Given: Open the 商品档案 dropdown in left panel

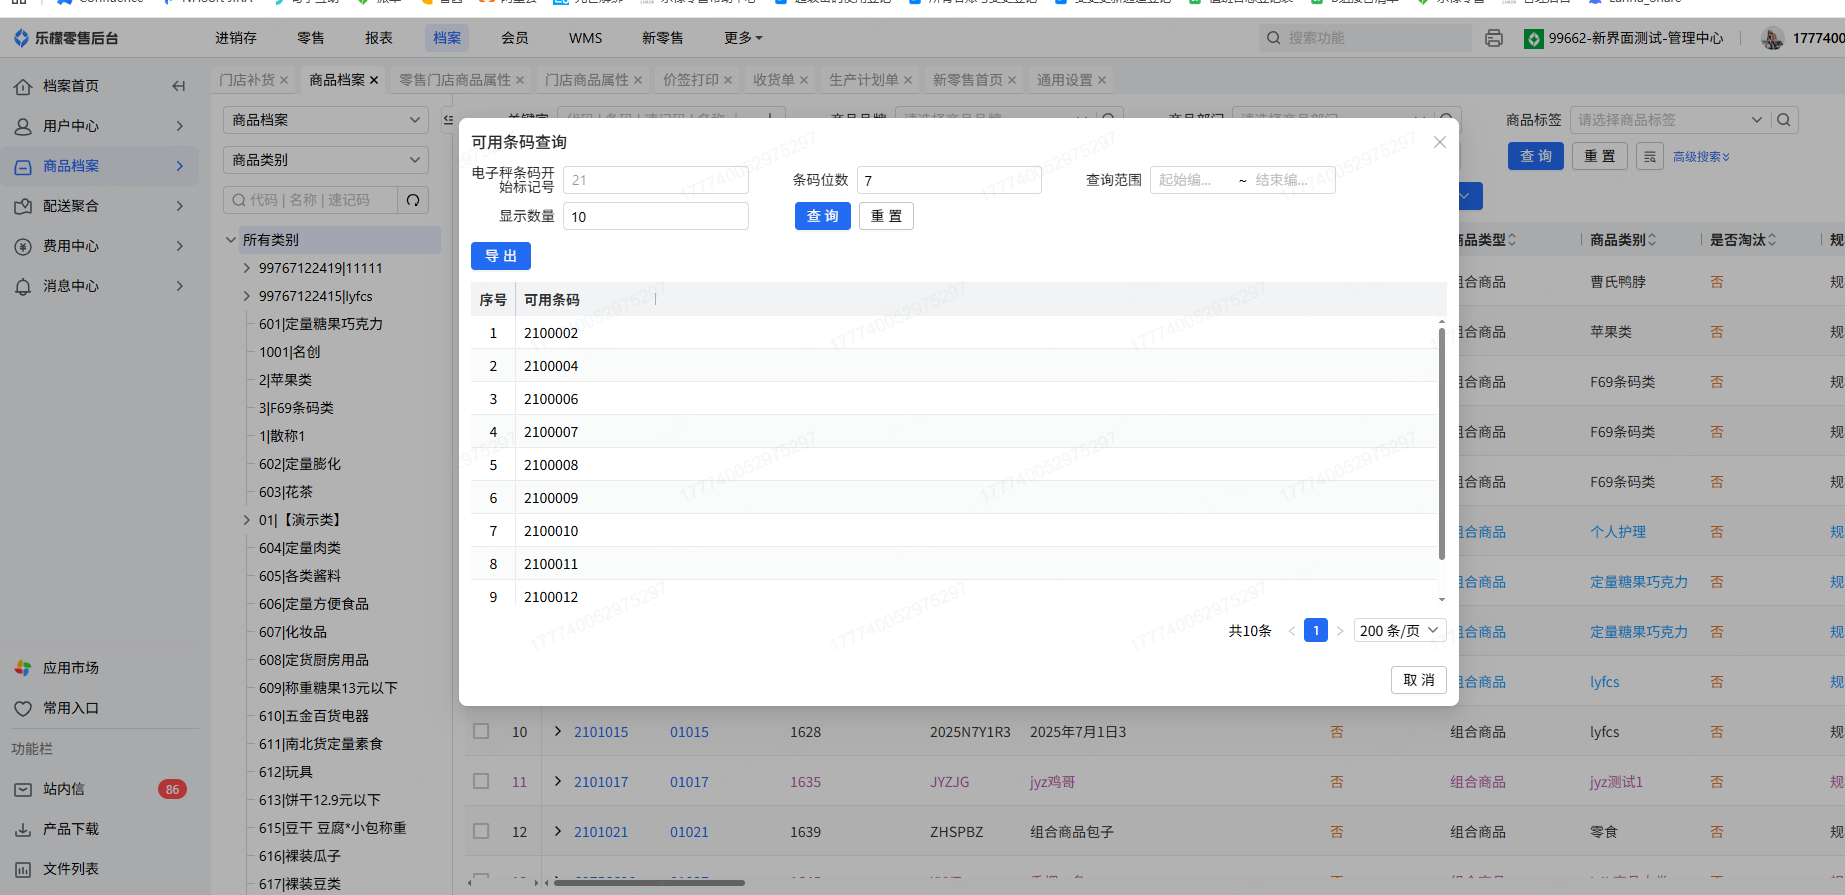Looking at the screenshot, I should (326, 120).
